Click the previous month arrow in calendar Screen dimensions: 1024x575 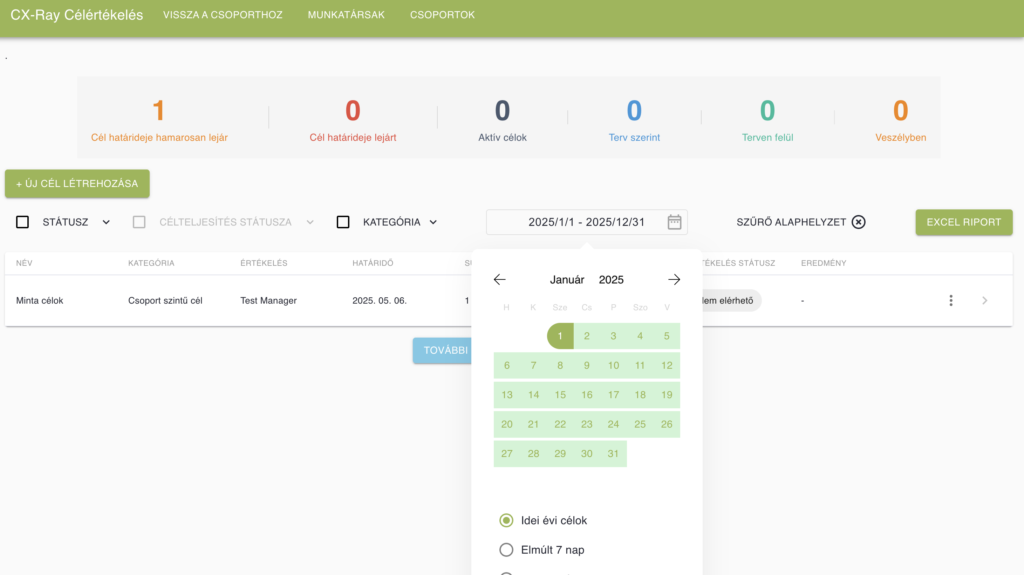pyautogui.click(x=500, y=280)
